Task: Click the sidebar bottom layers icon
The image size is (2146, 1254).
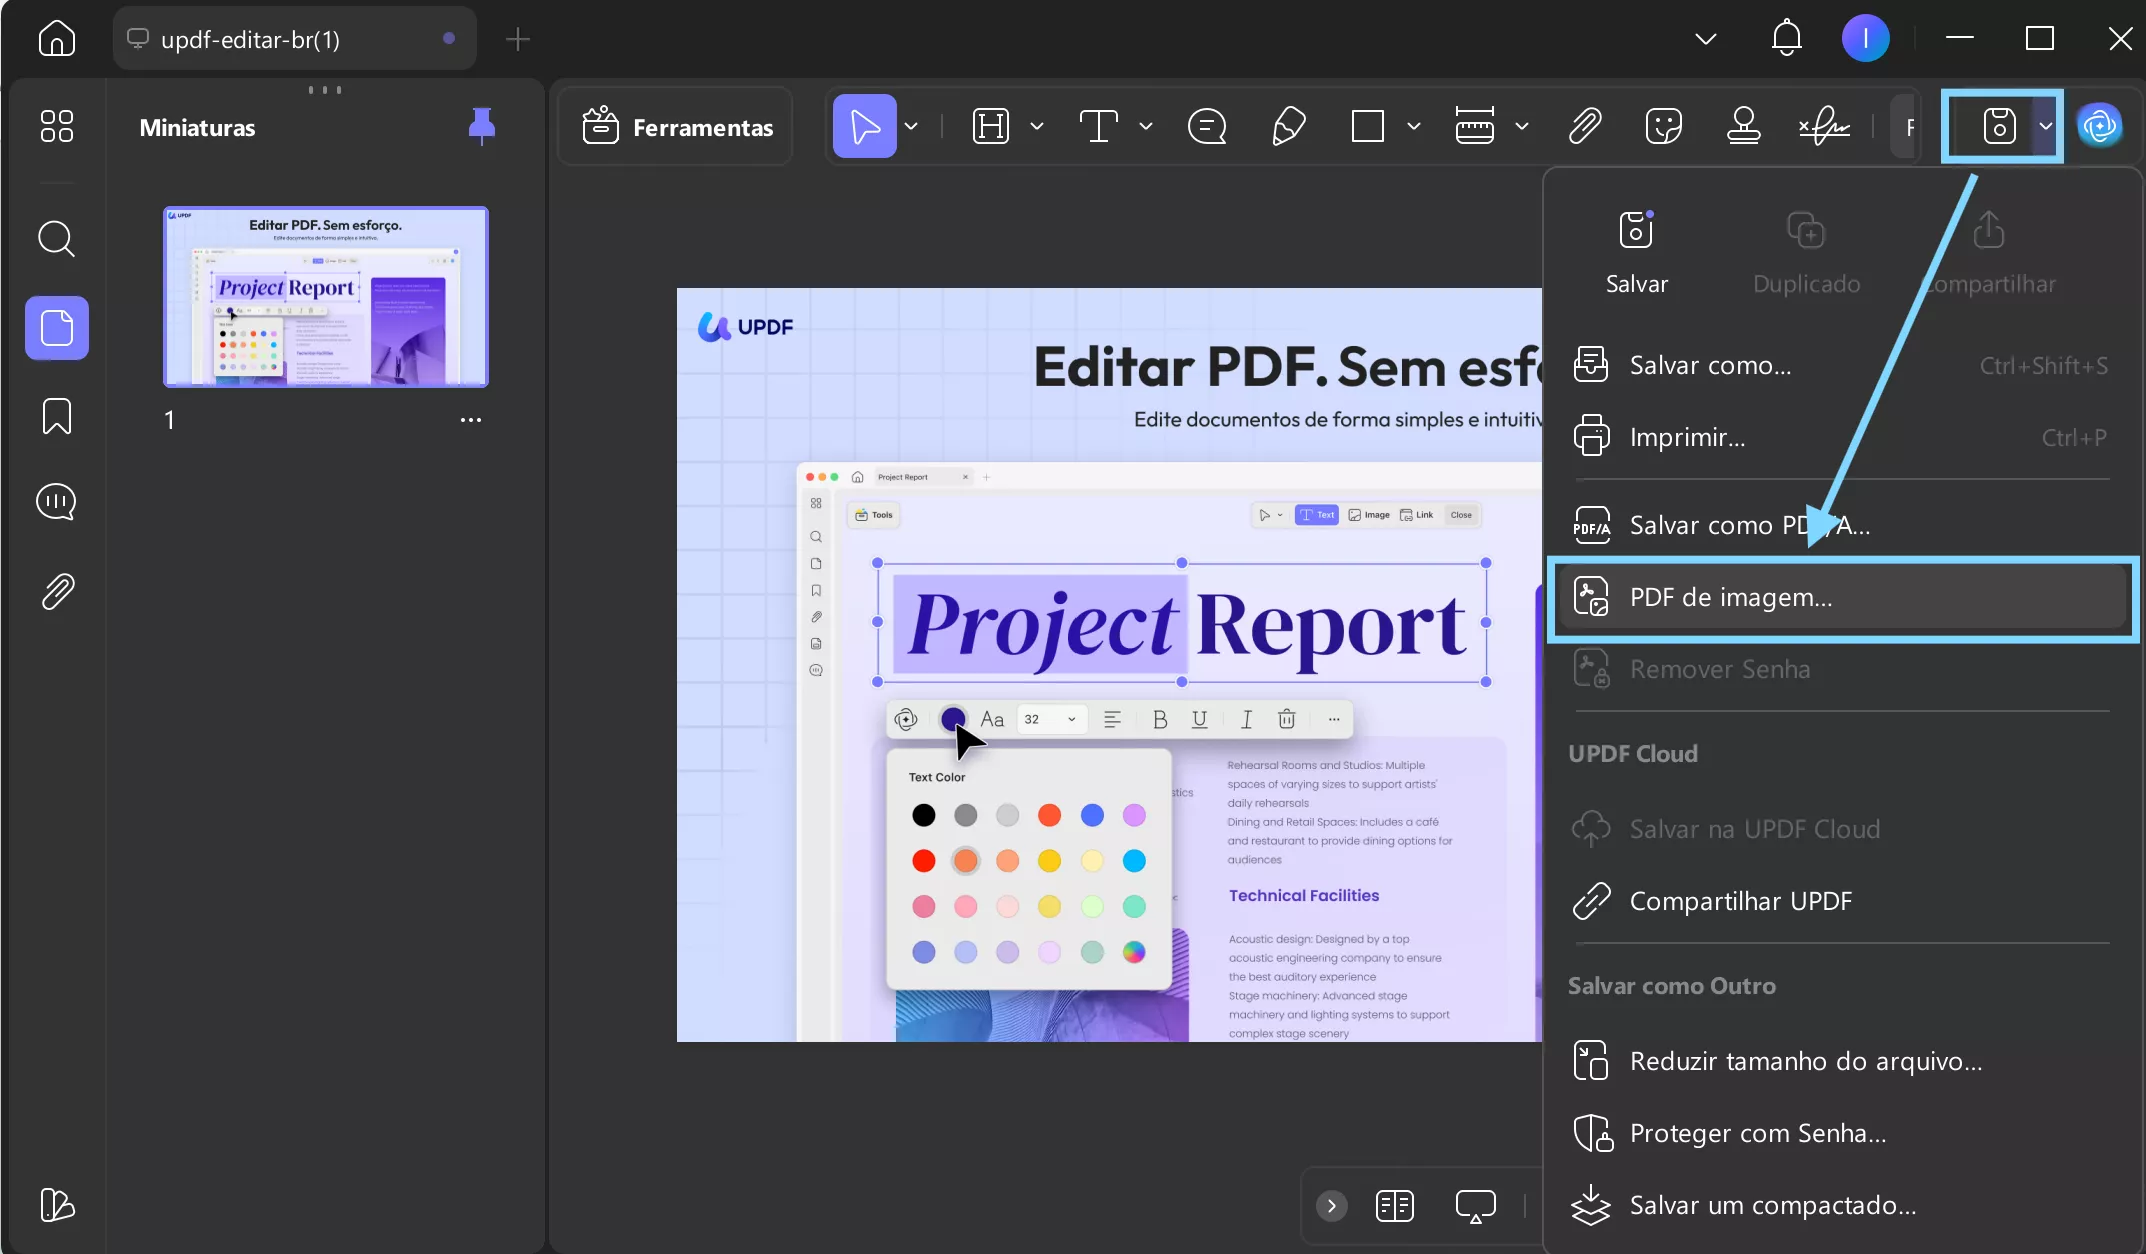Action: (57, 1205)
